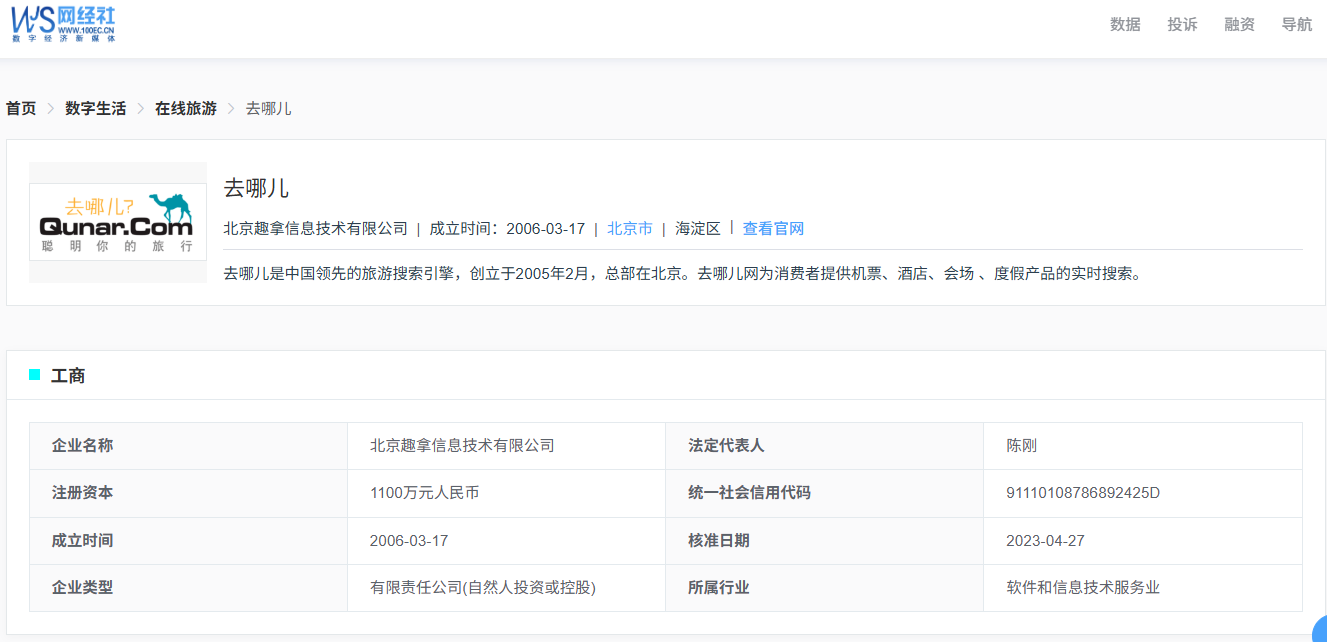Click the 软件和信息技术服务业 cell
This screenshot has height=642, width=1327.
point(1143,588)
